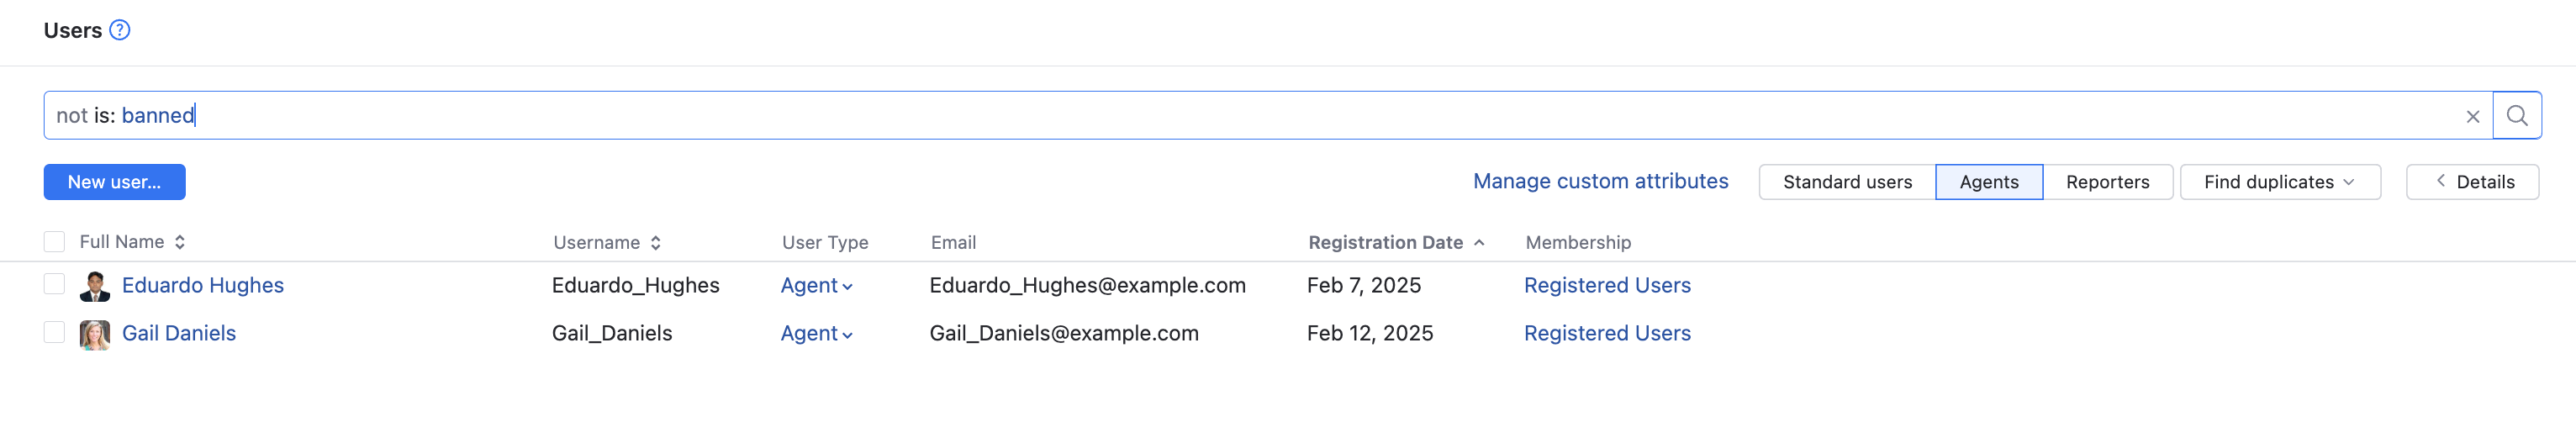
Task: Open the Manage custom attributes link
Action: point(1600,181)
